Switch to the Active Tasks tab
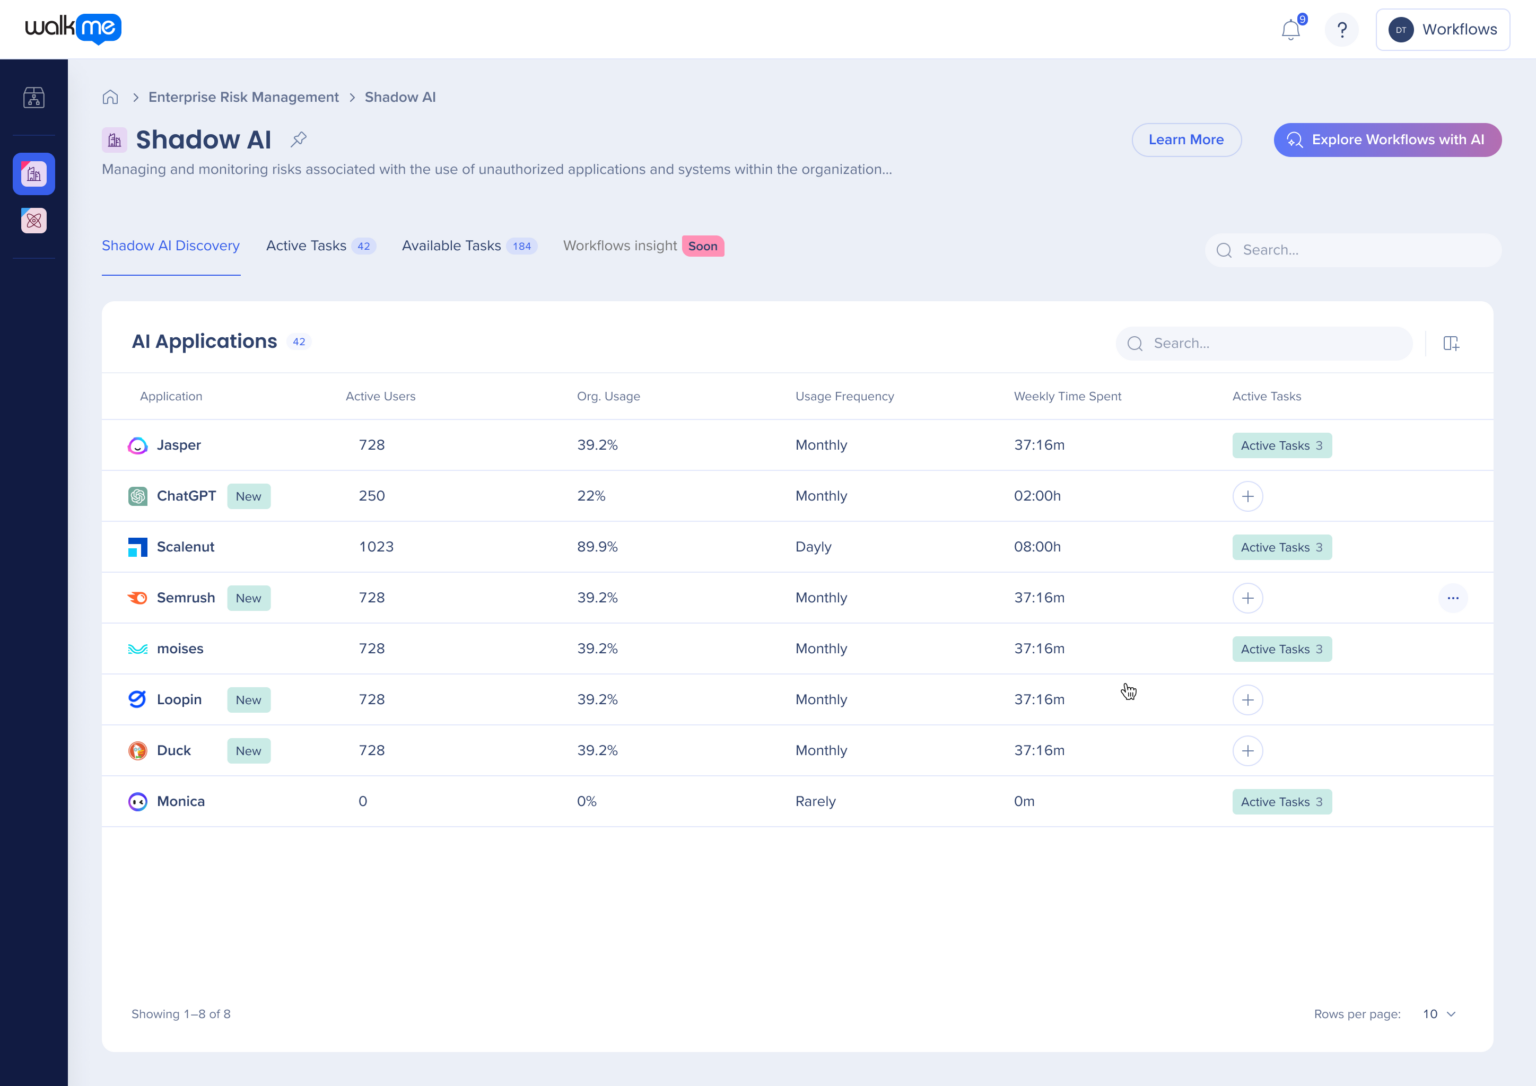This screenshot has height=1086, width=1536. coord(306,245)
